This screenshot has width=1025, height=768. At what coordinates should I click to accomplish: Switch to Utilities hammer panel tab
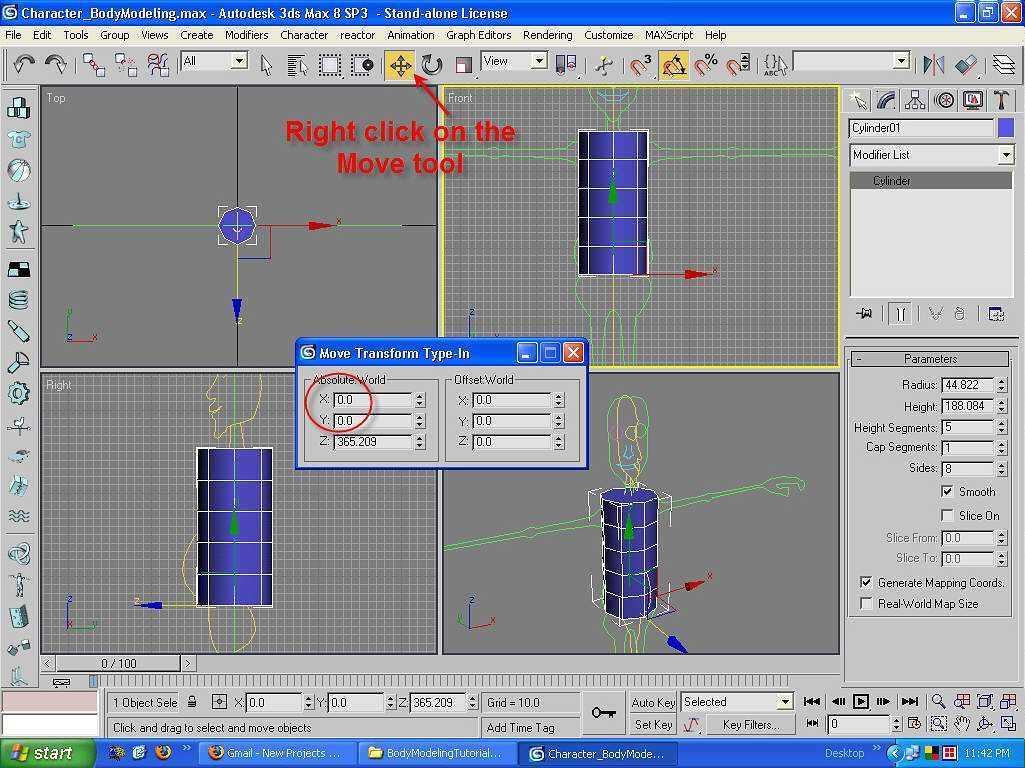1001,100
